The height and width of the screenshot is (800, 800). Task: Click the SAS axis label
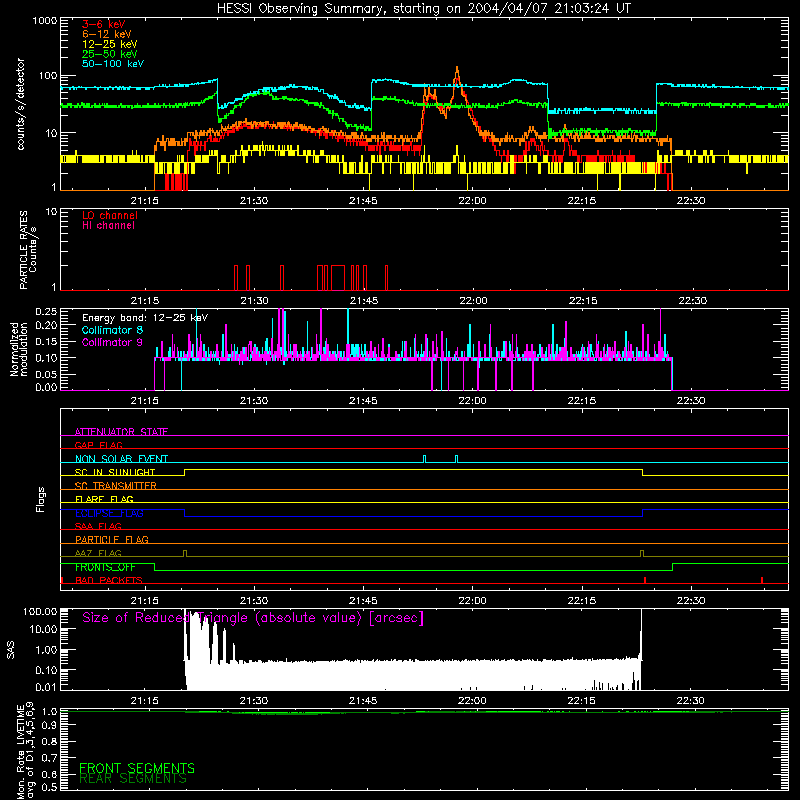11,650
